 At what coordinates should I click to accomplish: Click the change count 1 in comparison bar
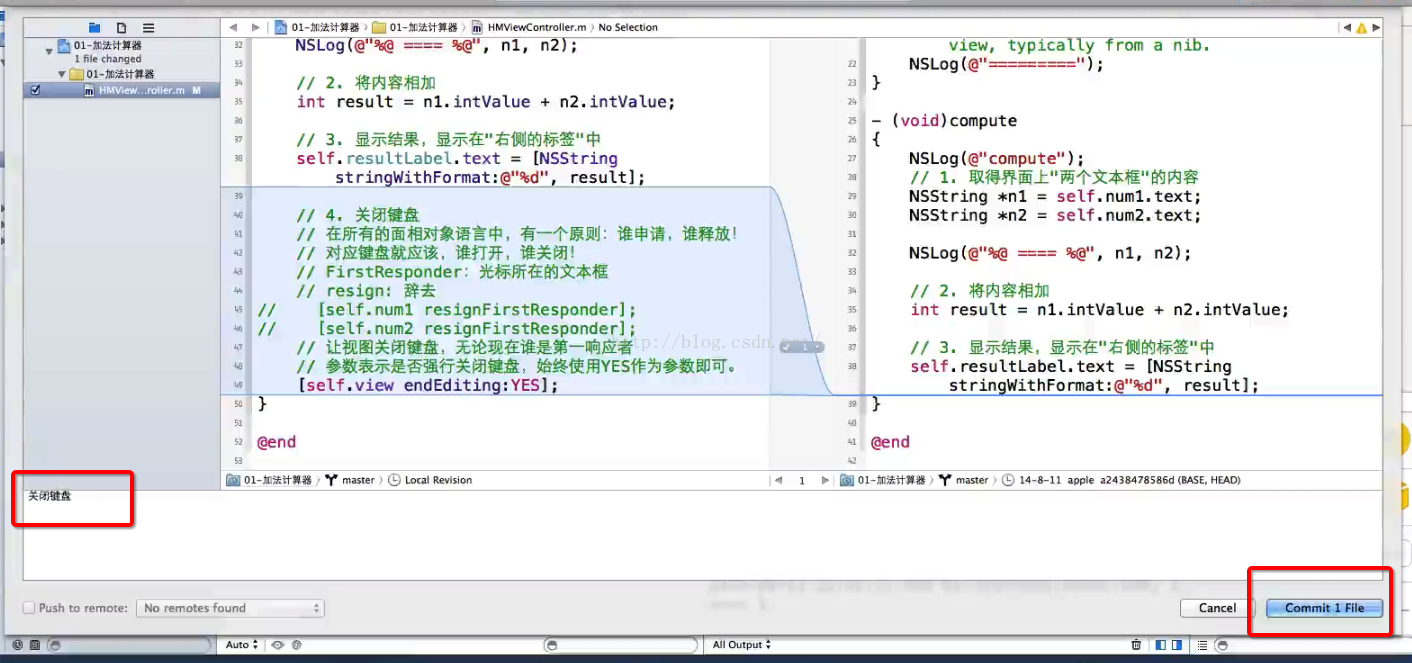click(x=802, y=480)
